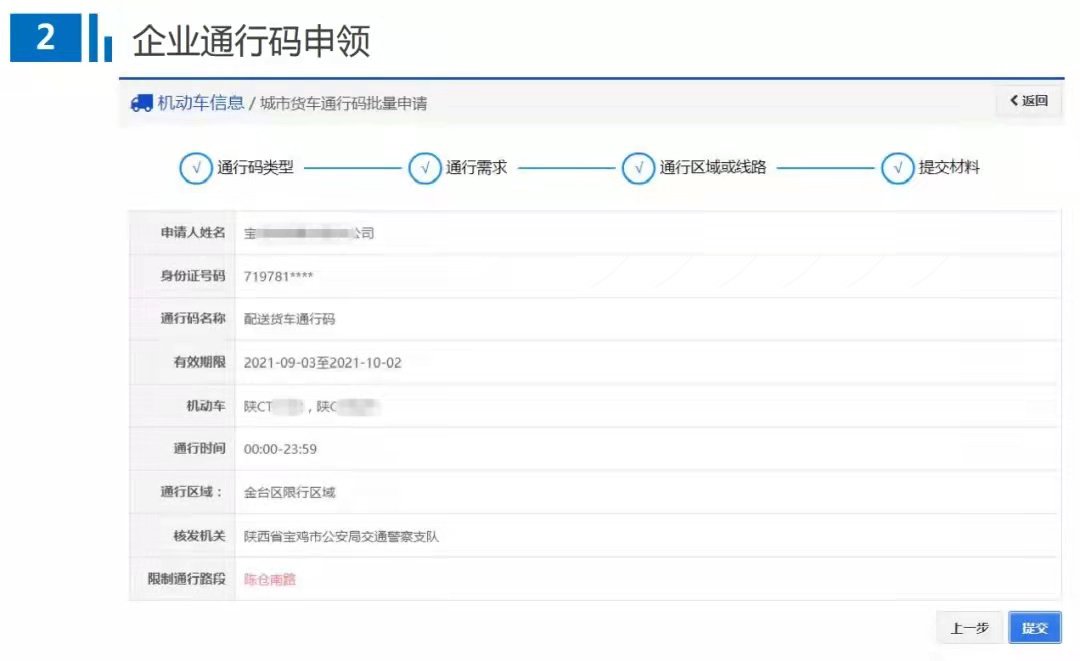Select the 提交材料 step label
This screenshot has height=661, width=1080.
pyautogui.click(x=949, y=168)
